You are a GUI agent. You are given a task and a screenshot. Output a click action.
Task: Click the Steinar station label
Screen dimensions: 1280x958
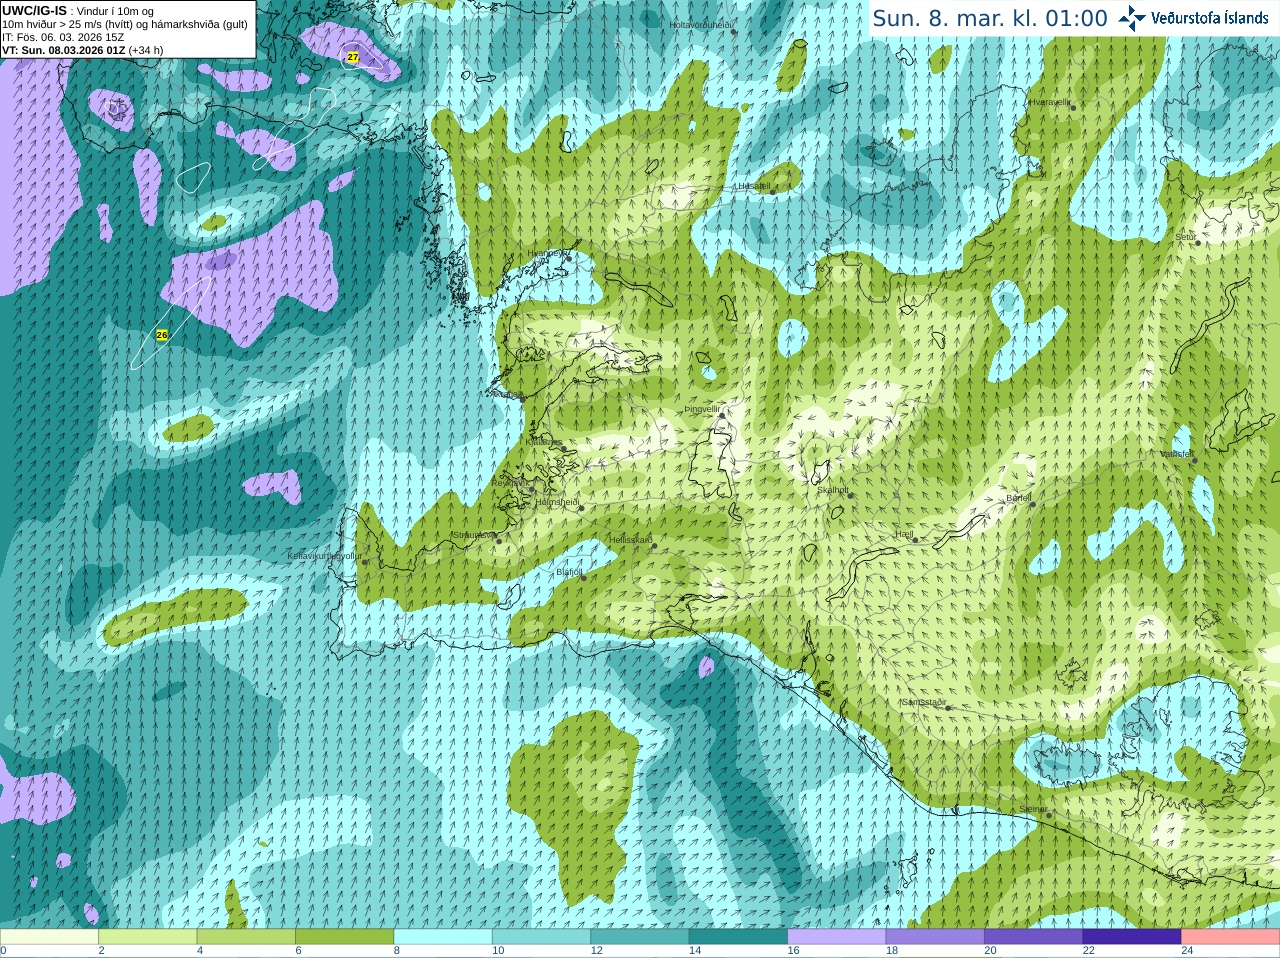(1033, 809)
